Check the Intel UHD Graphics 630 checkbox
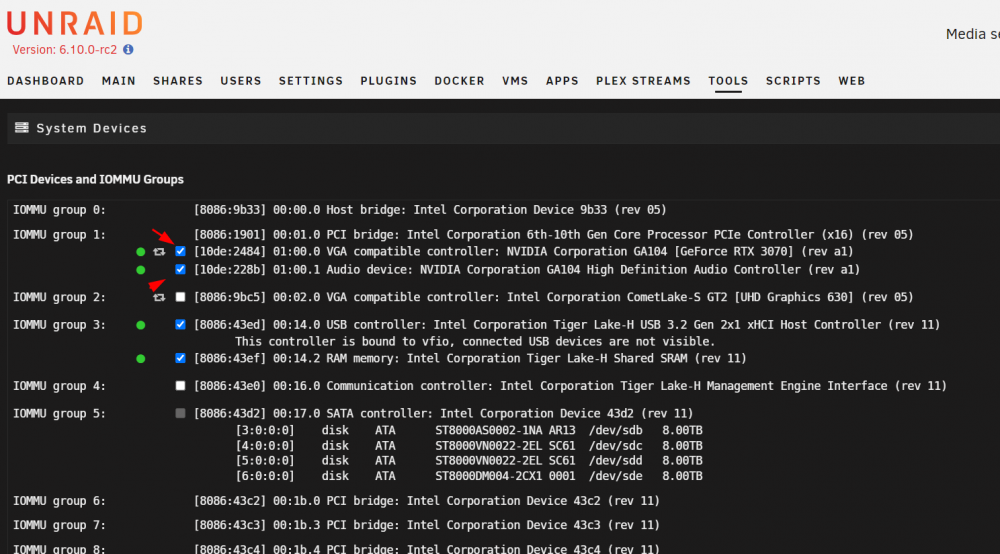The width and height of the screenshot is (1000, 554). tap(180, 296)
